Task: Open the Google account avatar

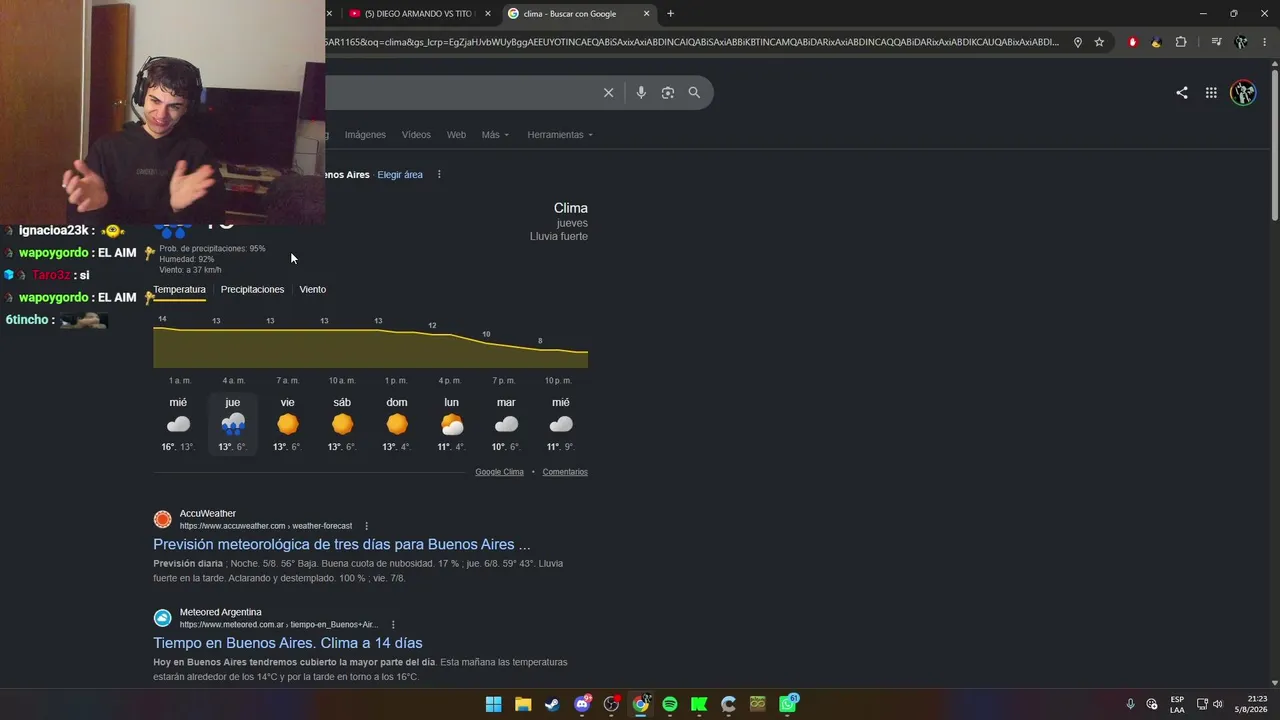Action: (1243, 93)
